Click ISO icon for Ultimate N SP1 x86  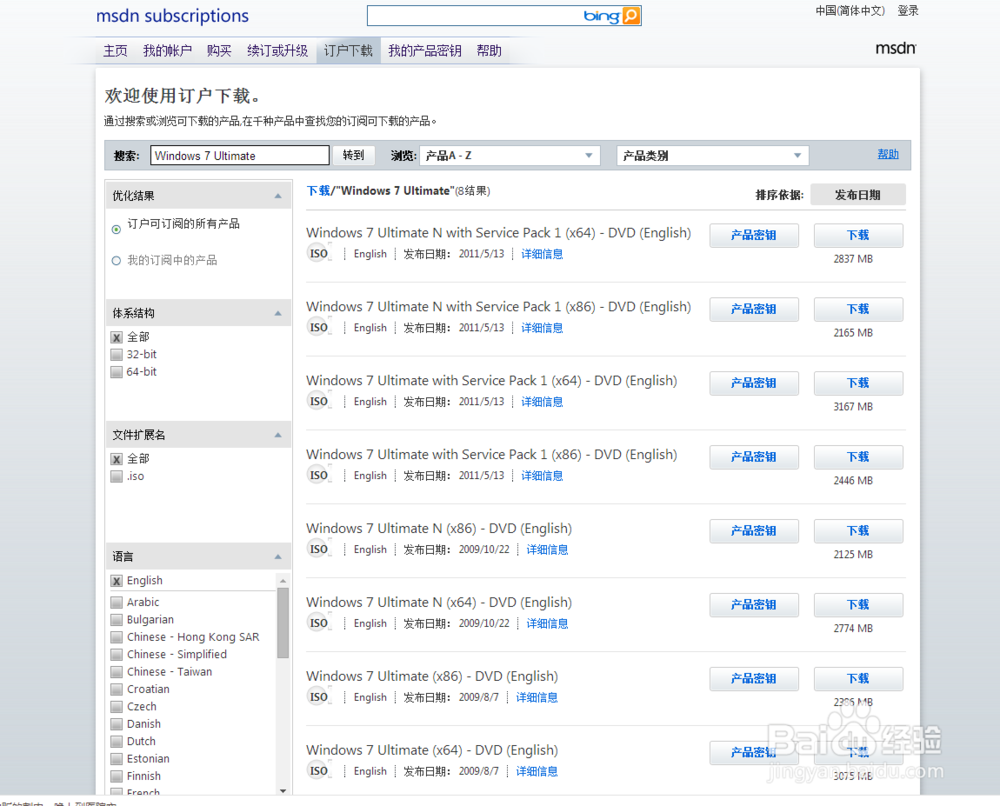point(319,327)
